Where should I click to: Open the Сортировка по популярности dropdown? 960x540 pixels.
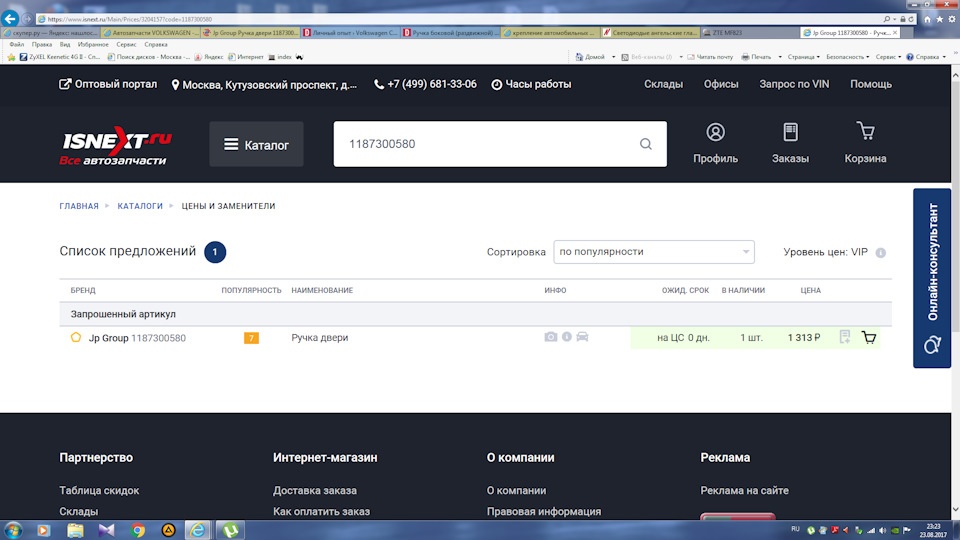point(654,252)
